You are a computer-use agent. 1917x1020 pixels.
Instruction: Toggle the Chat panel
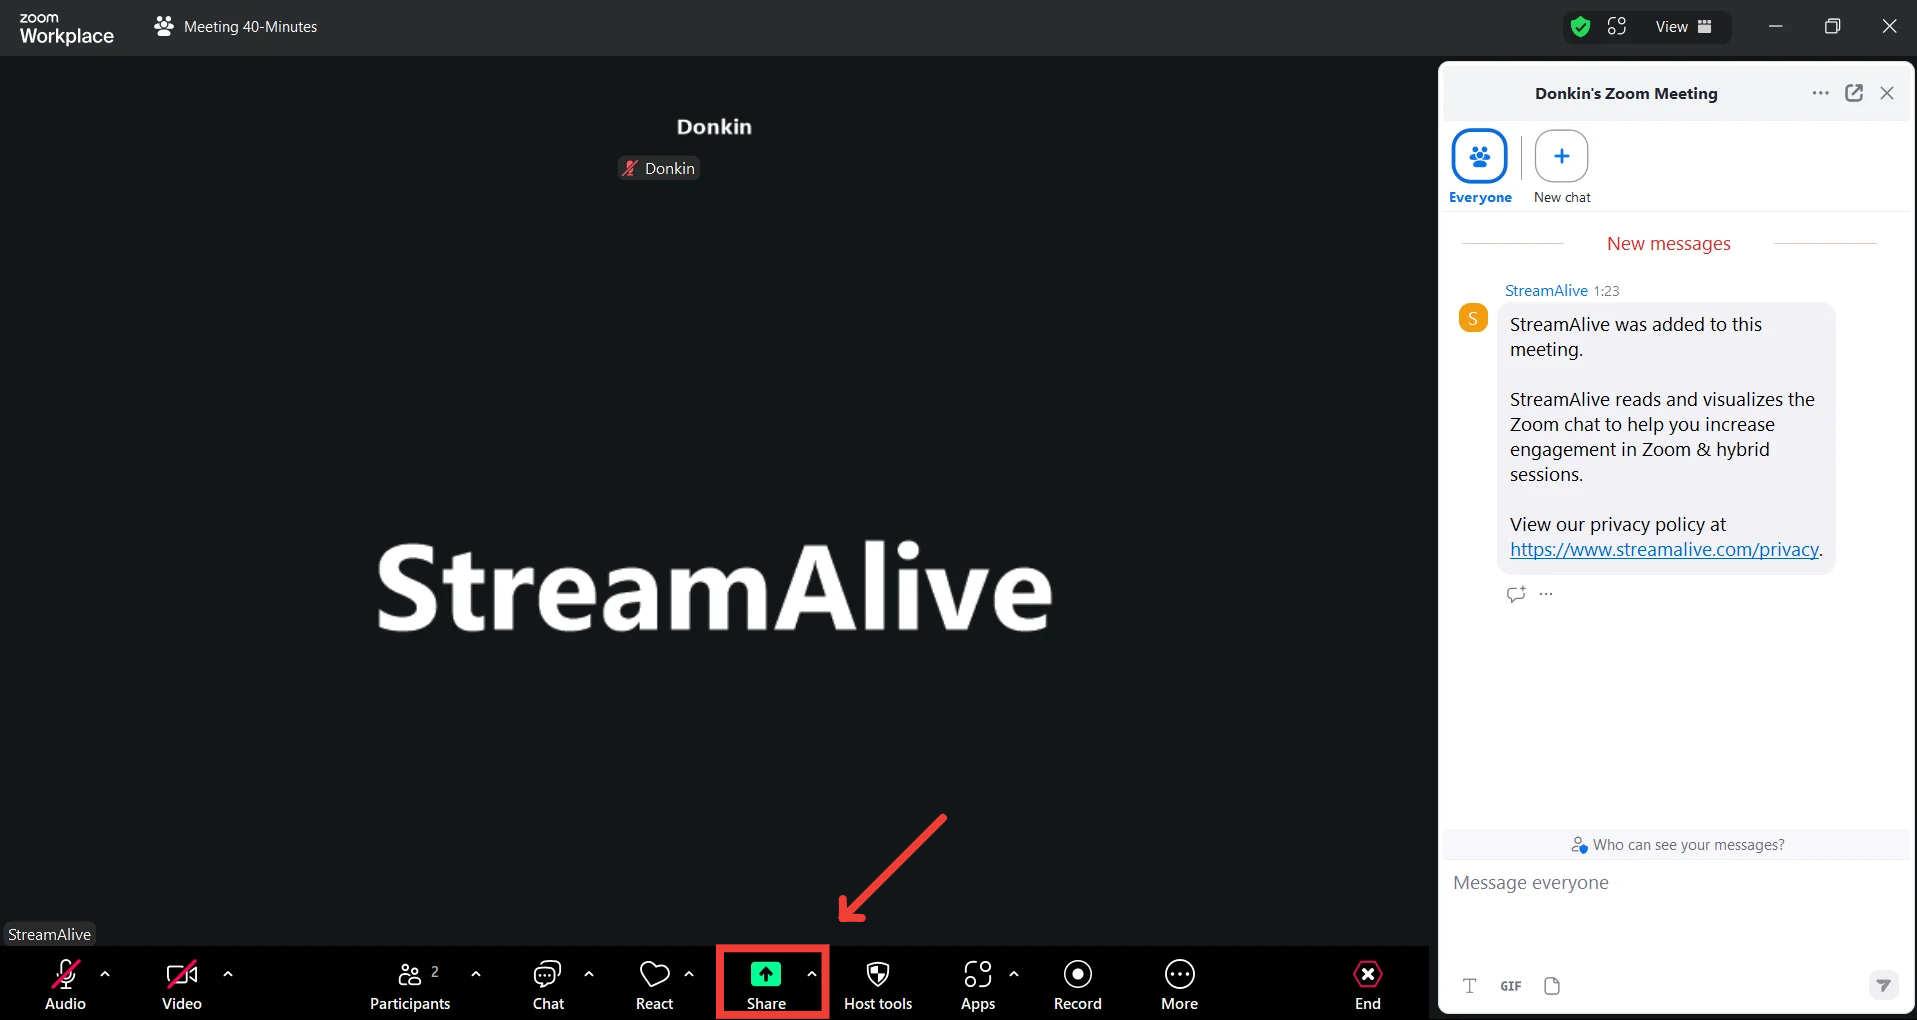tap(548, 984)
